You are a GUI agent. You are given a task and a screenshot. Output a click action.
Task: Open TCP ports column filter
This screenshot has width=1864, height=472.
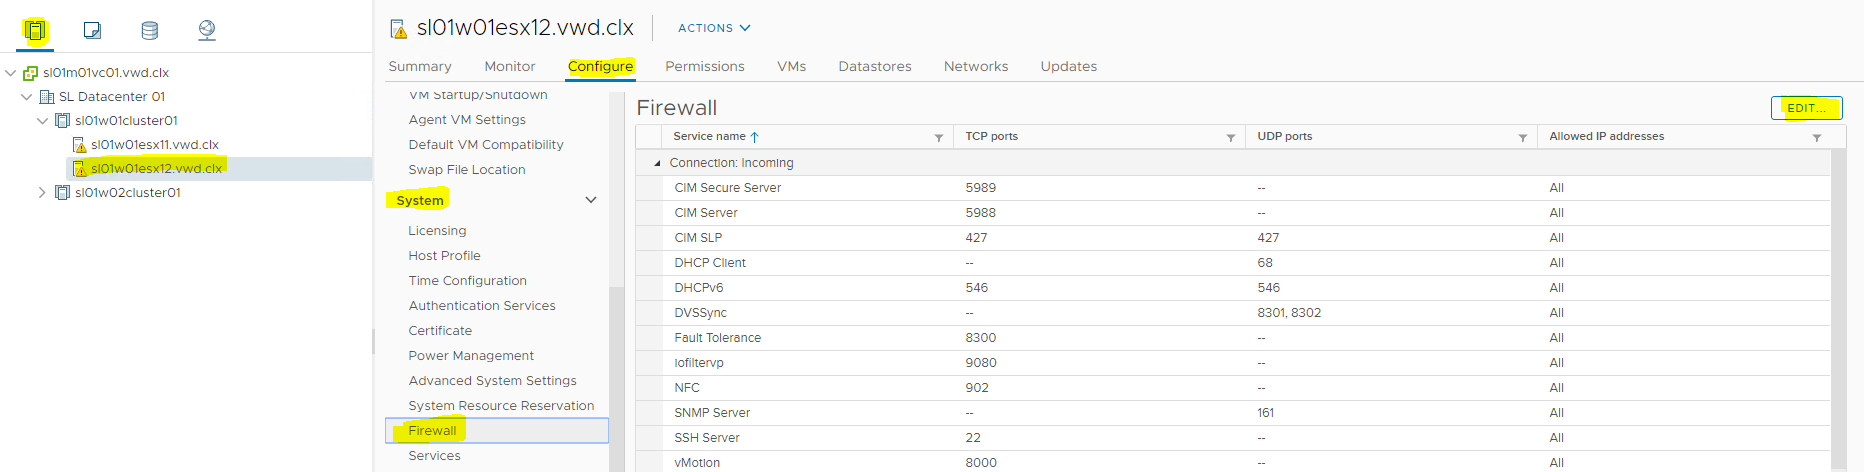pos(1231,138)
